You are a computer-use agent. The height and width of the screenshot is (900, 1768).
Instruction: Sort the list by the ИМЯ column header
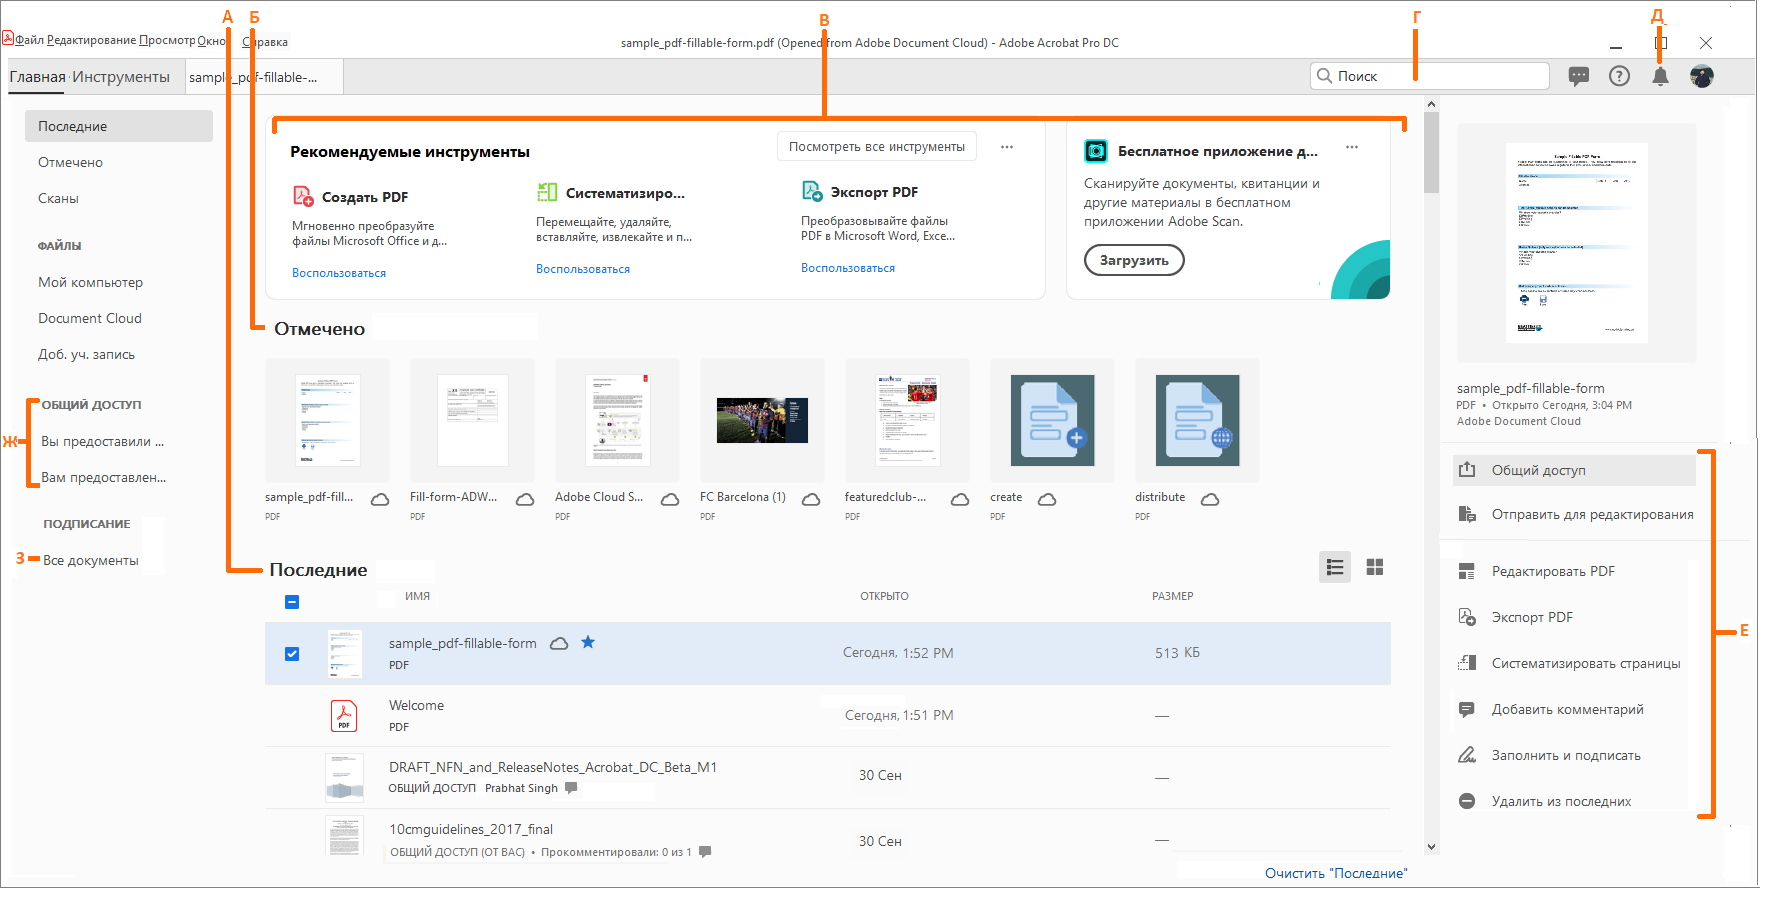pyautogui.click(x=417, y=596)
